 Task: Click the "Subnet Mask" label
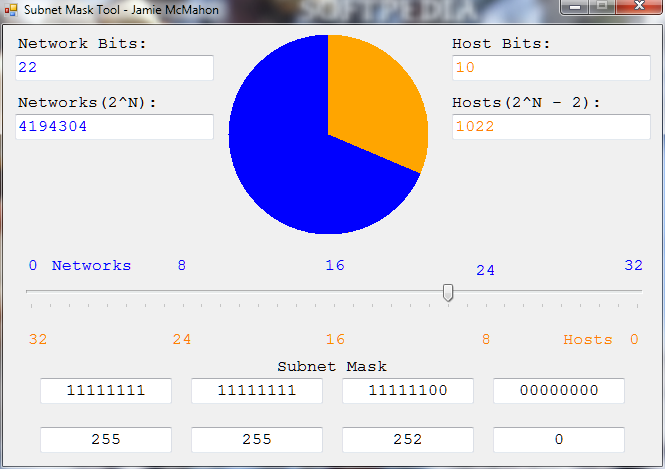(x=332, y=366)
